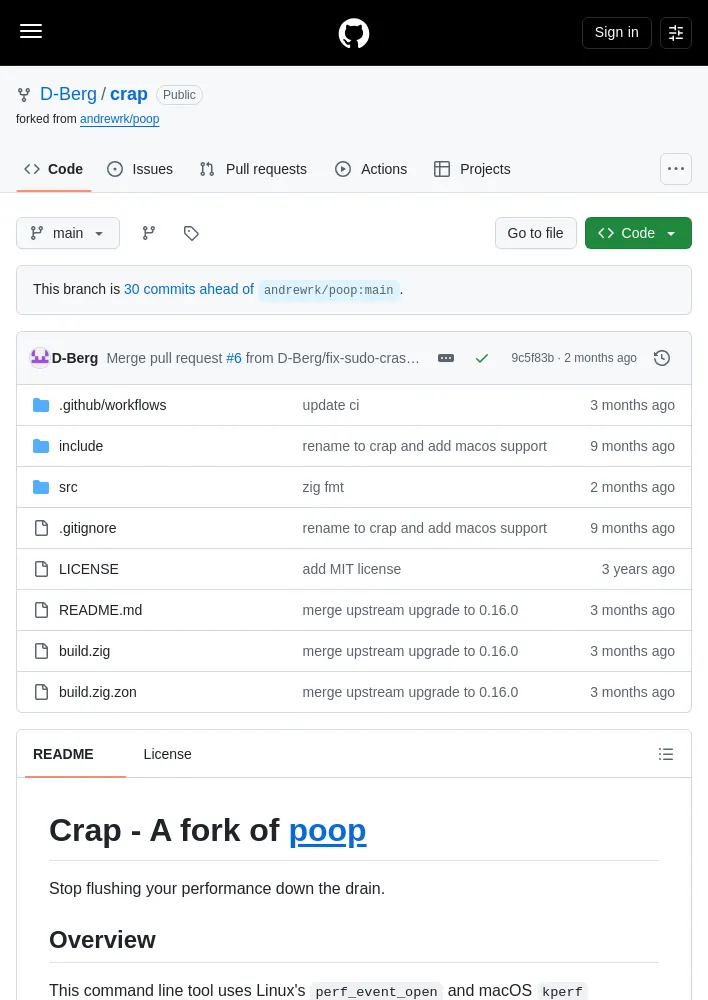The image size is (708, 1000).
Task: Switch to the Issues tab
Action: click(140, 169)
